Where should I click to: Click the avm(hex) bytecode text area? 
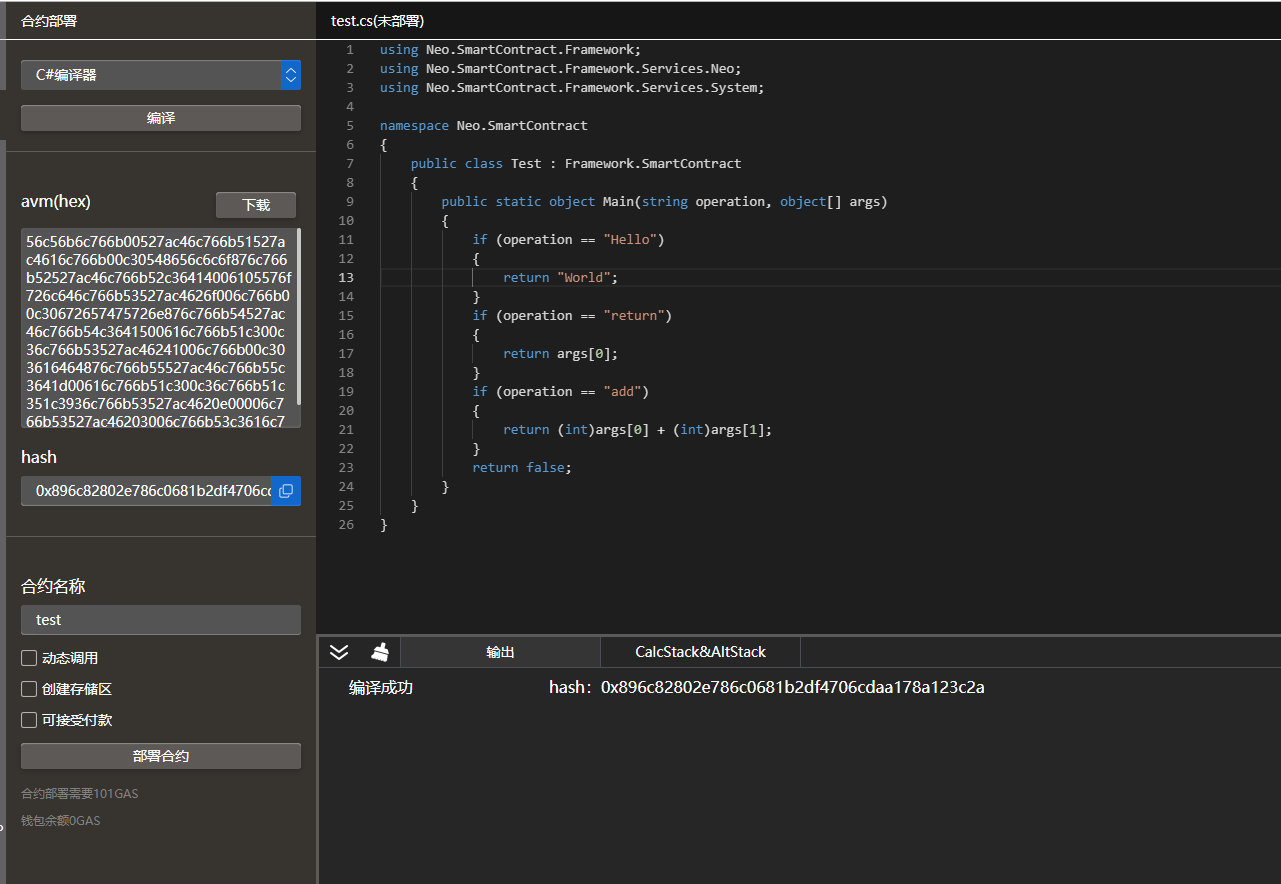155,328
